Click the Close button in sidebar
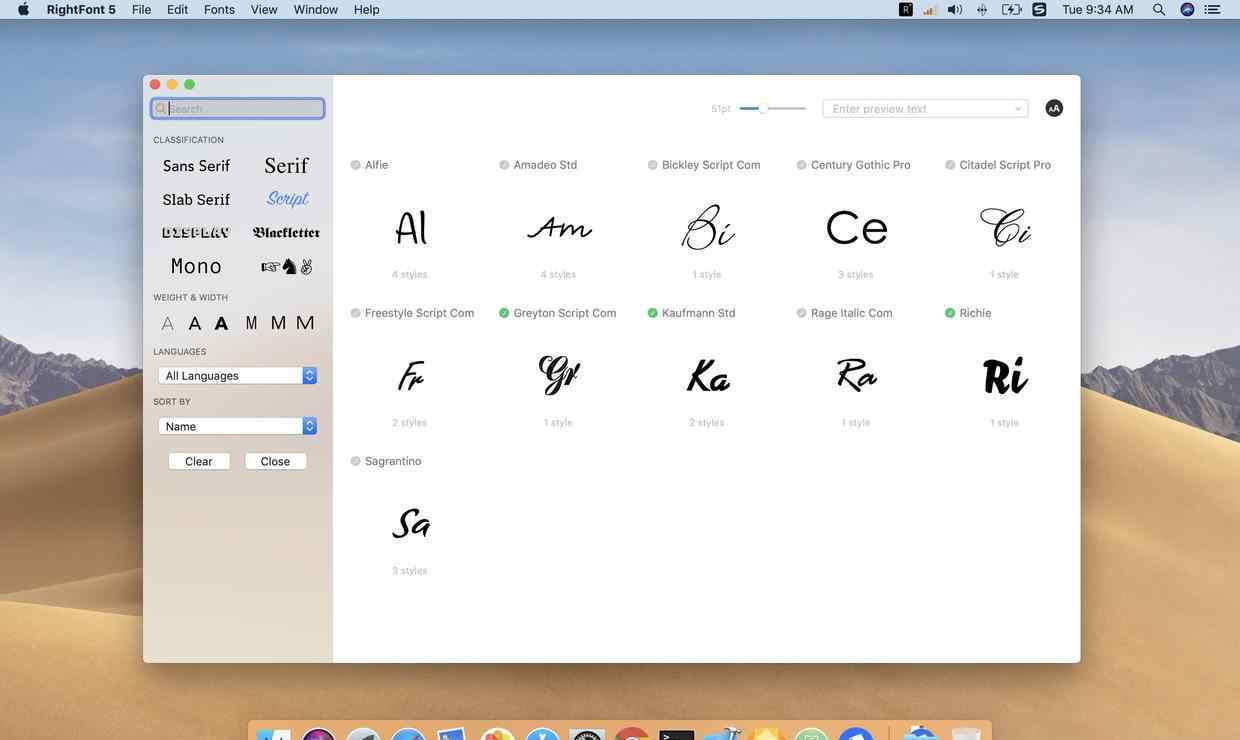This screenshot has width=1240, height=740. 275,461
